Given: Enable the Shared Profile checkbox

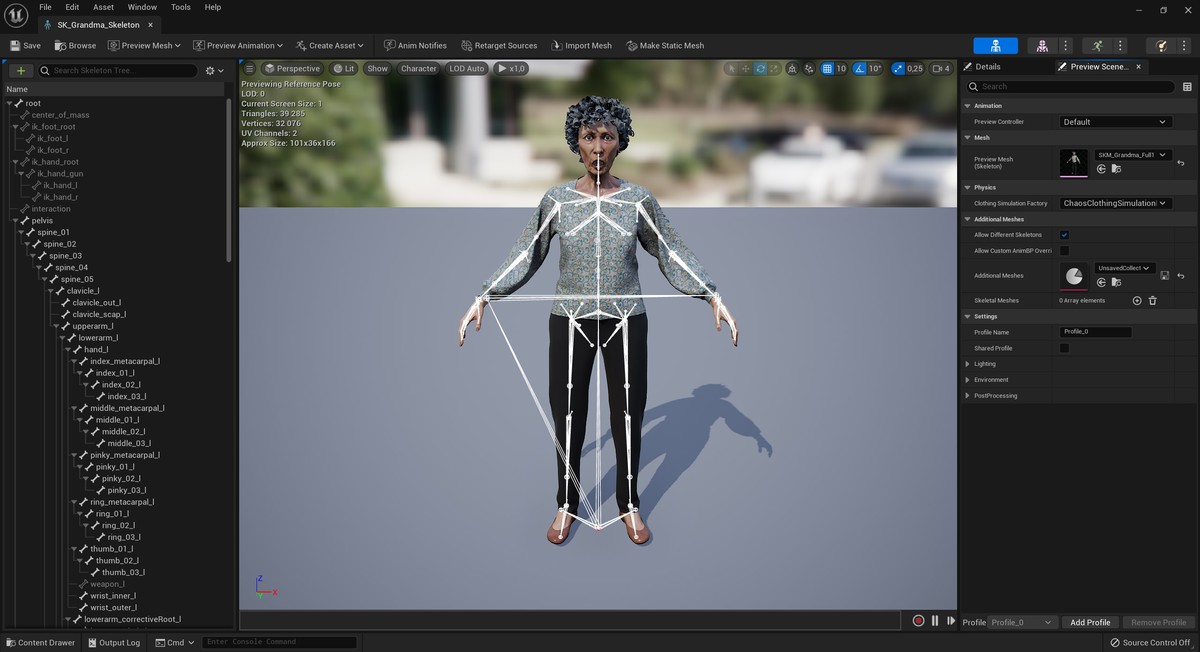Looking at the screenshot, I should (1064, 348).
